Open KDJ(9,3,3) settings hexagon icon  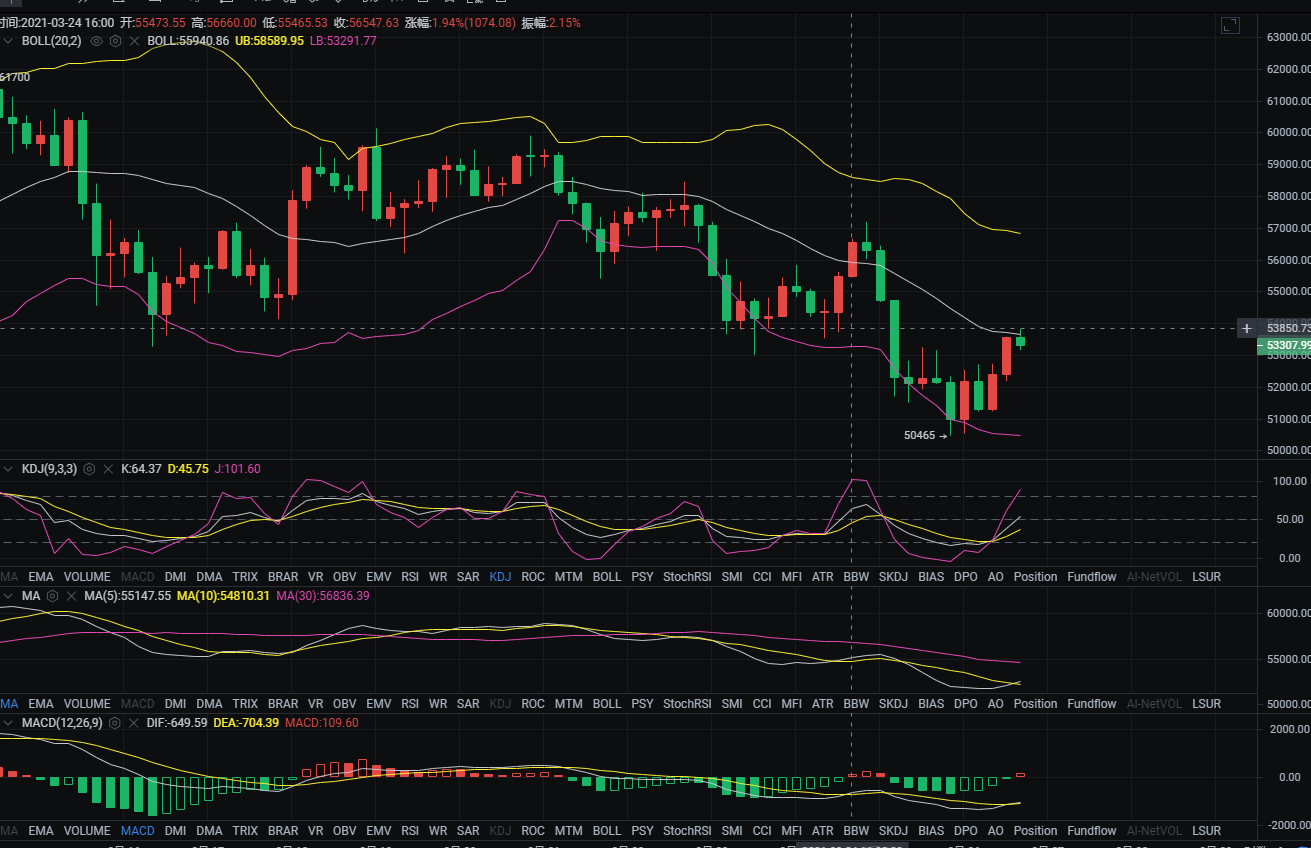[89, 469]
